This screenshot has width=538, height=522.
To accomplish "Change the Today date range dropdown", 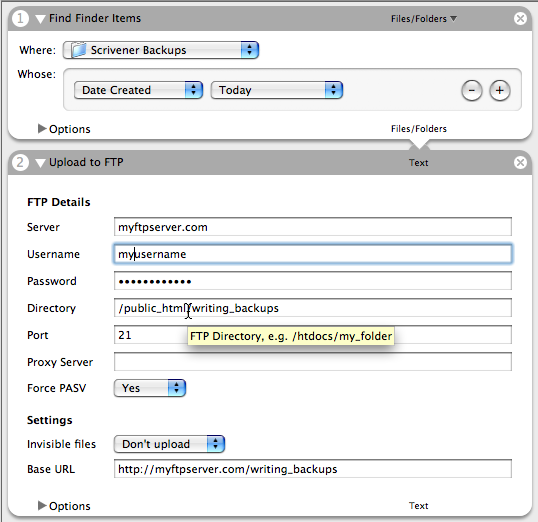I will coord(277,90).
